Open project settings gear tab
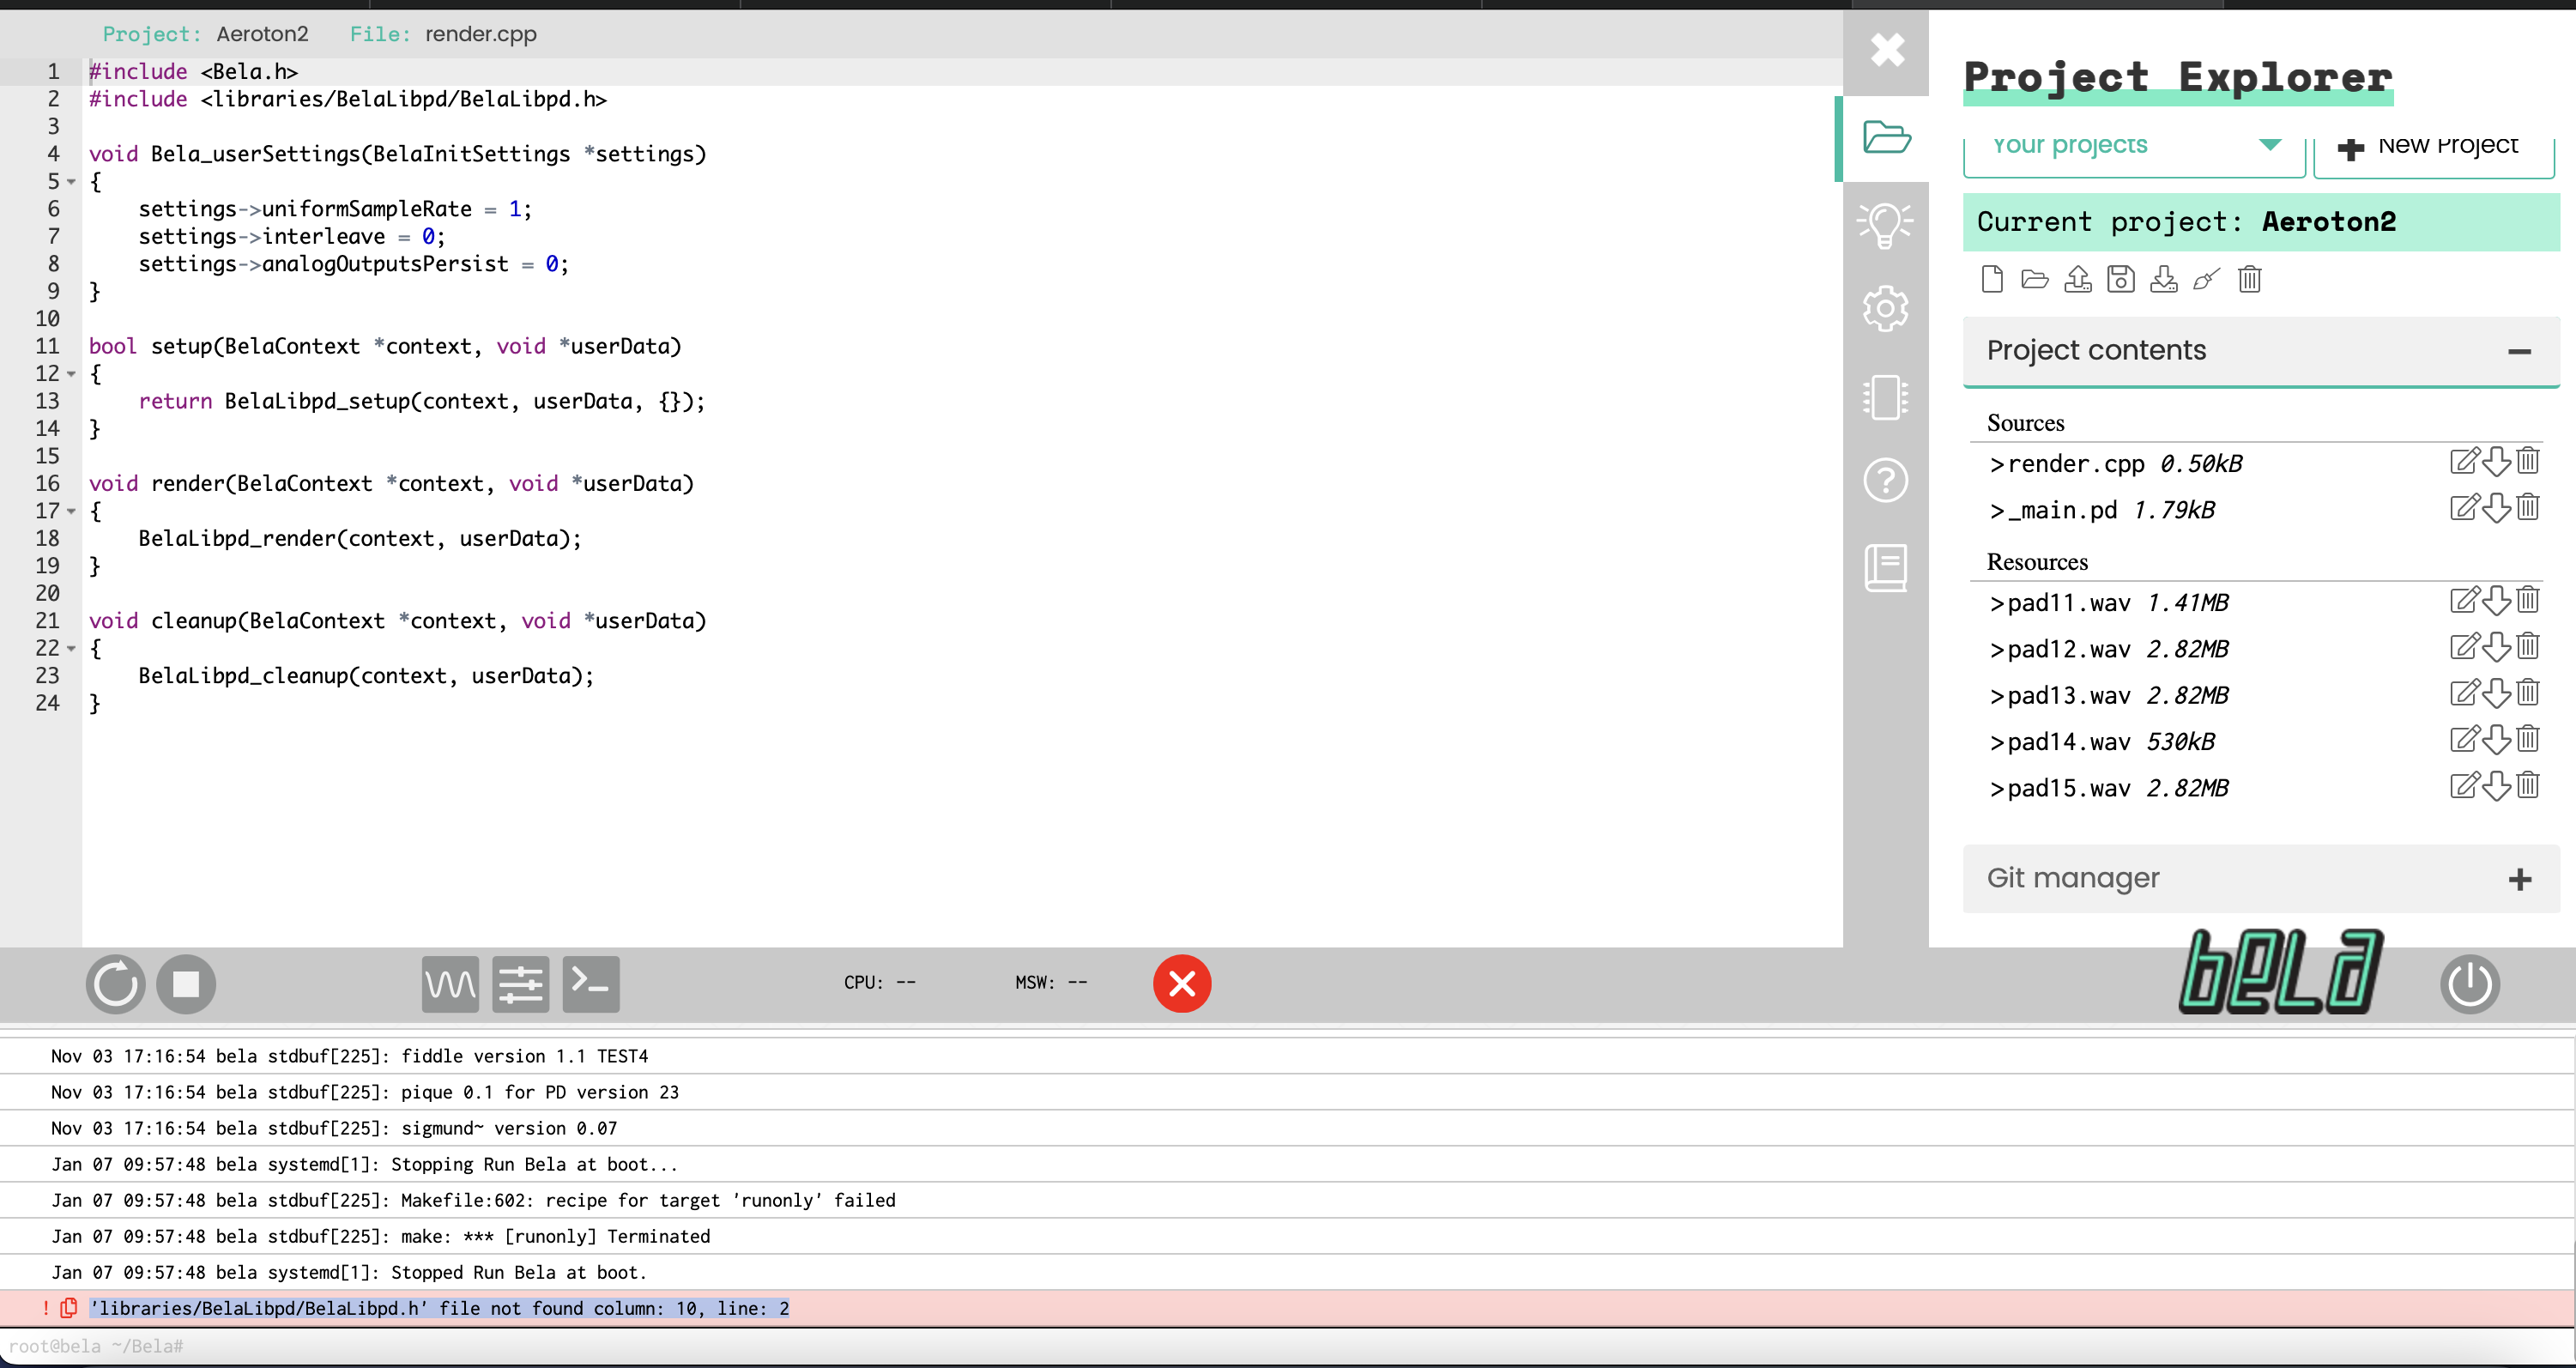Screen dimensions: 2576x1368 (x=1885, y=309)
